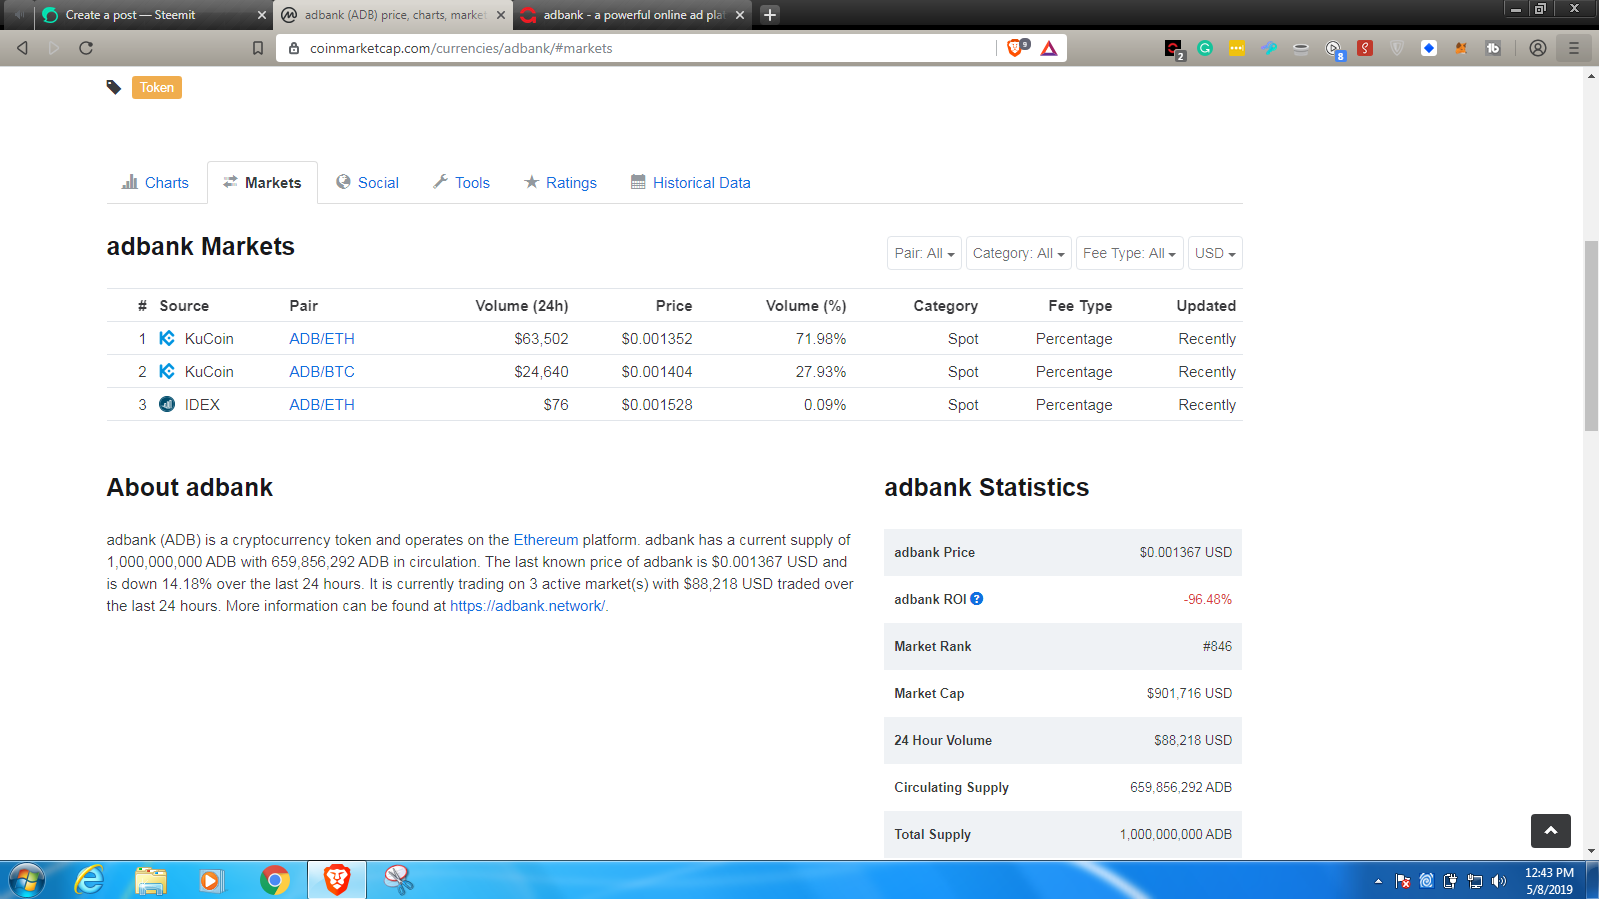Show hidden system tray icons
The width and height of the screenshot is (1599, 899).
[x=1378, y=881]
